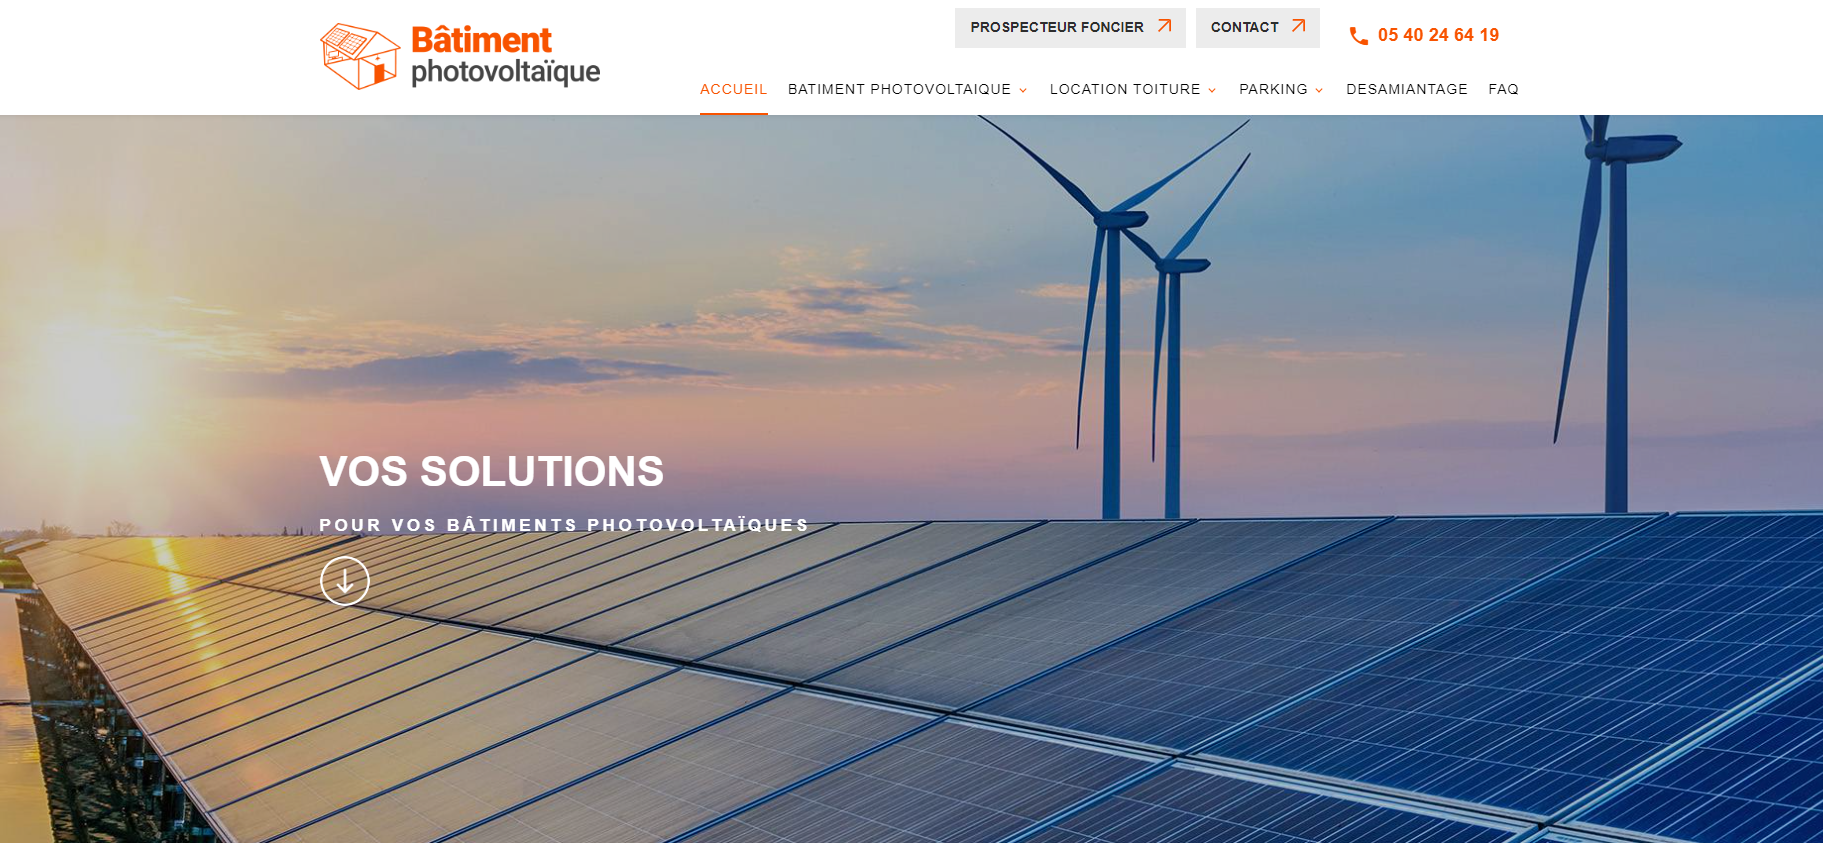Go to the Accueil menu item

click(733, 89)
